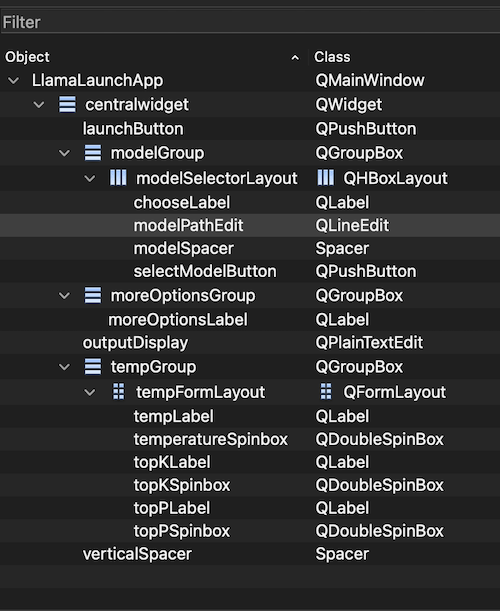Click the layout icon beside moreOptionsGroup

[93, 295]
